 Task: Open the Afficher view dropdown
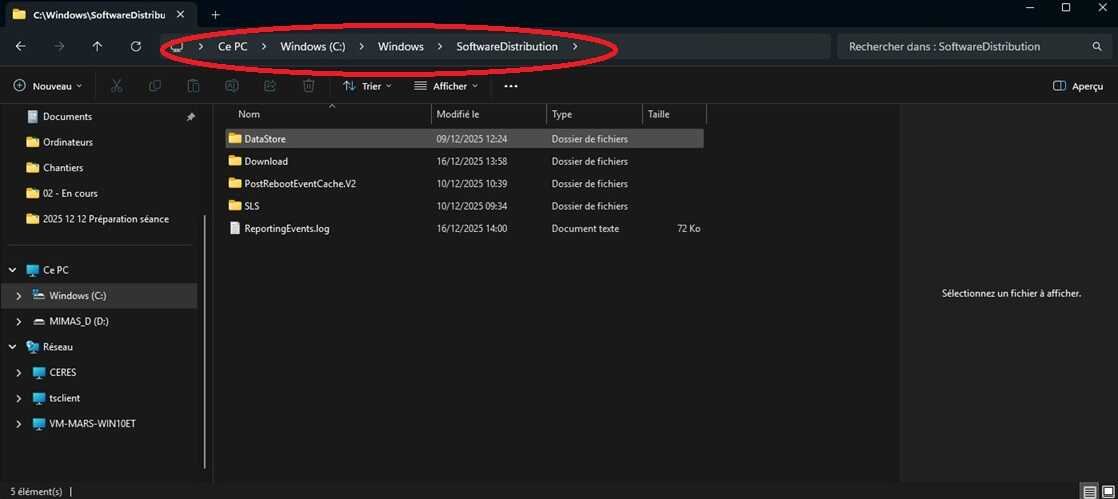pos(446,86)
